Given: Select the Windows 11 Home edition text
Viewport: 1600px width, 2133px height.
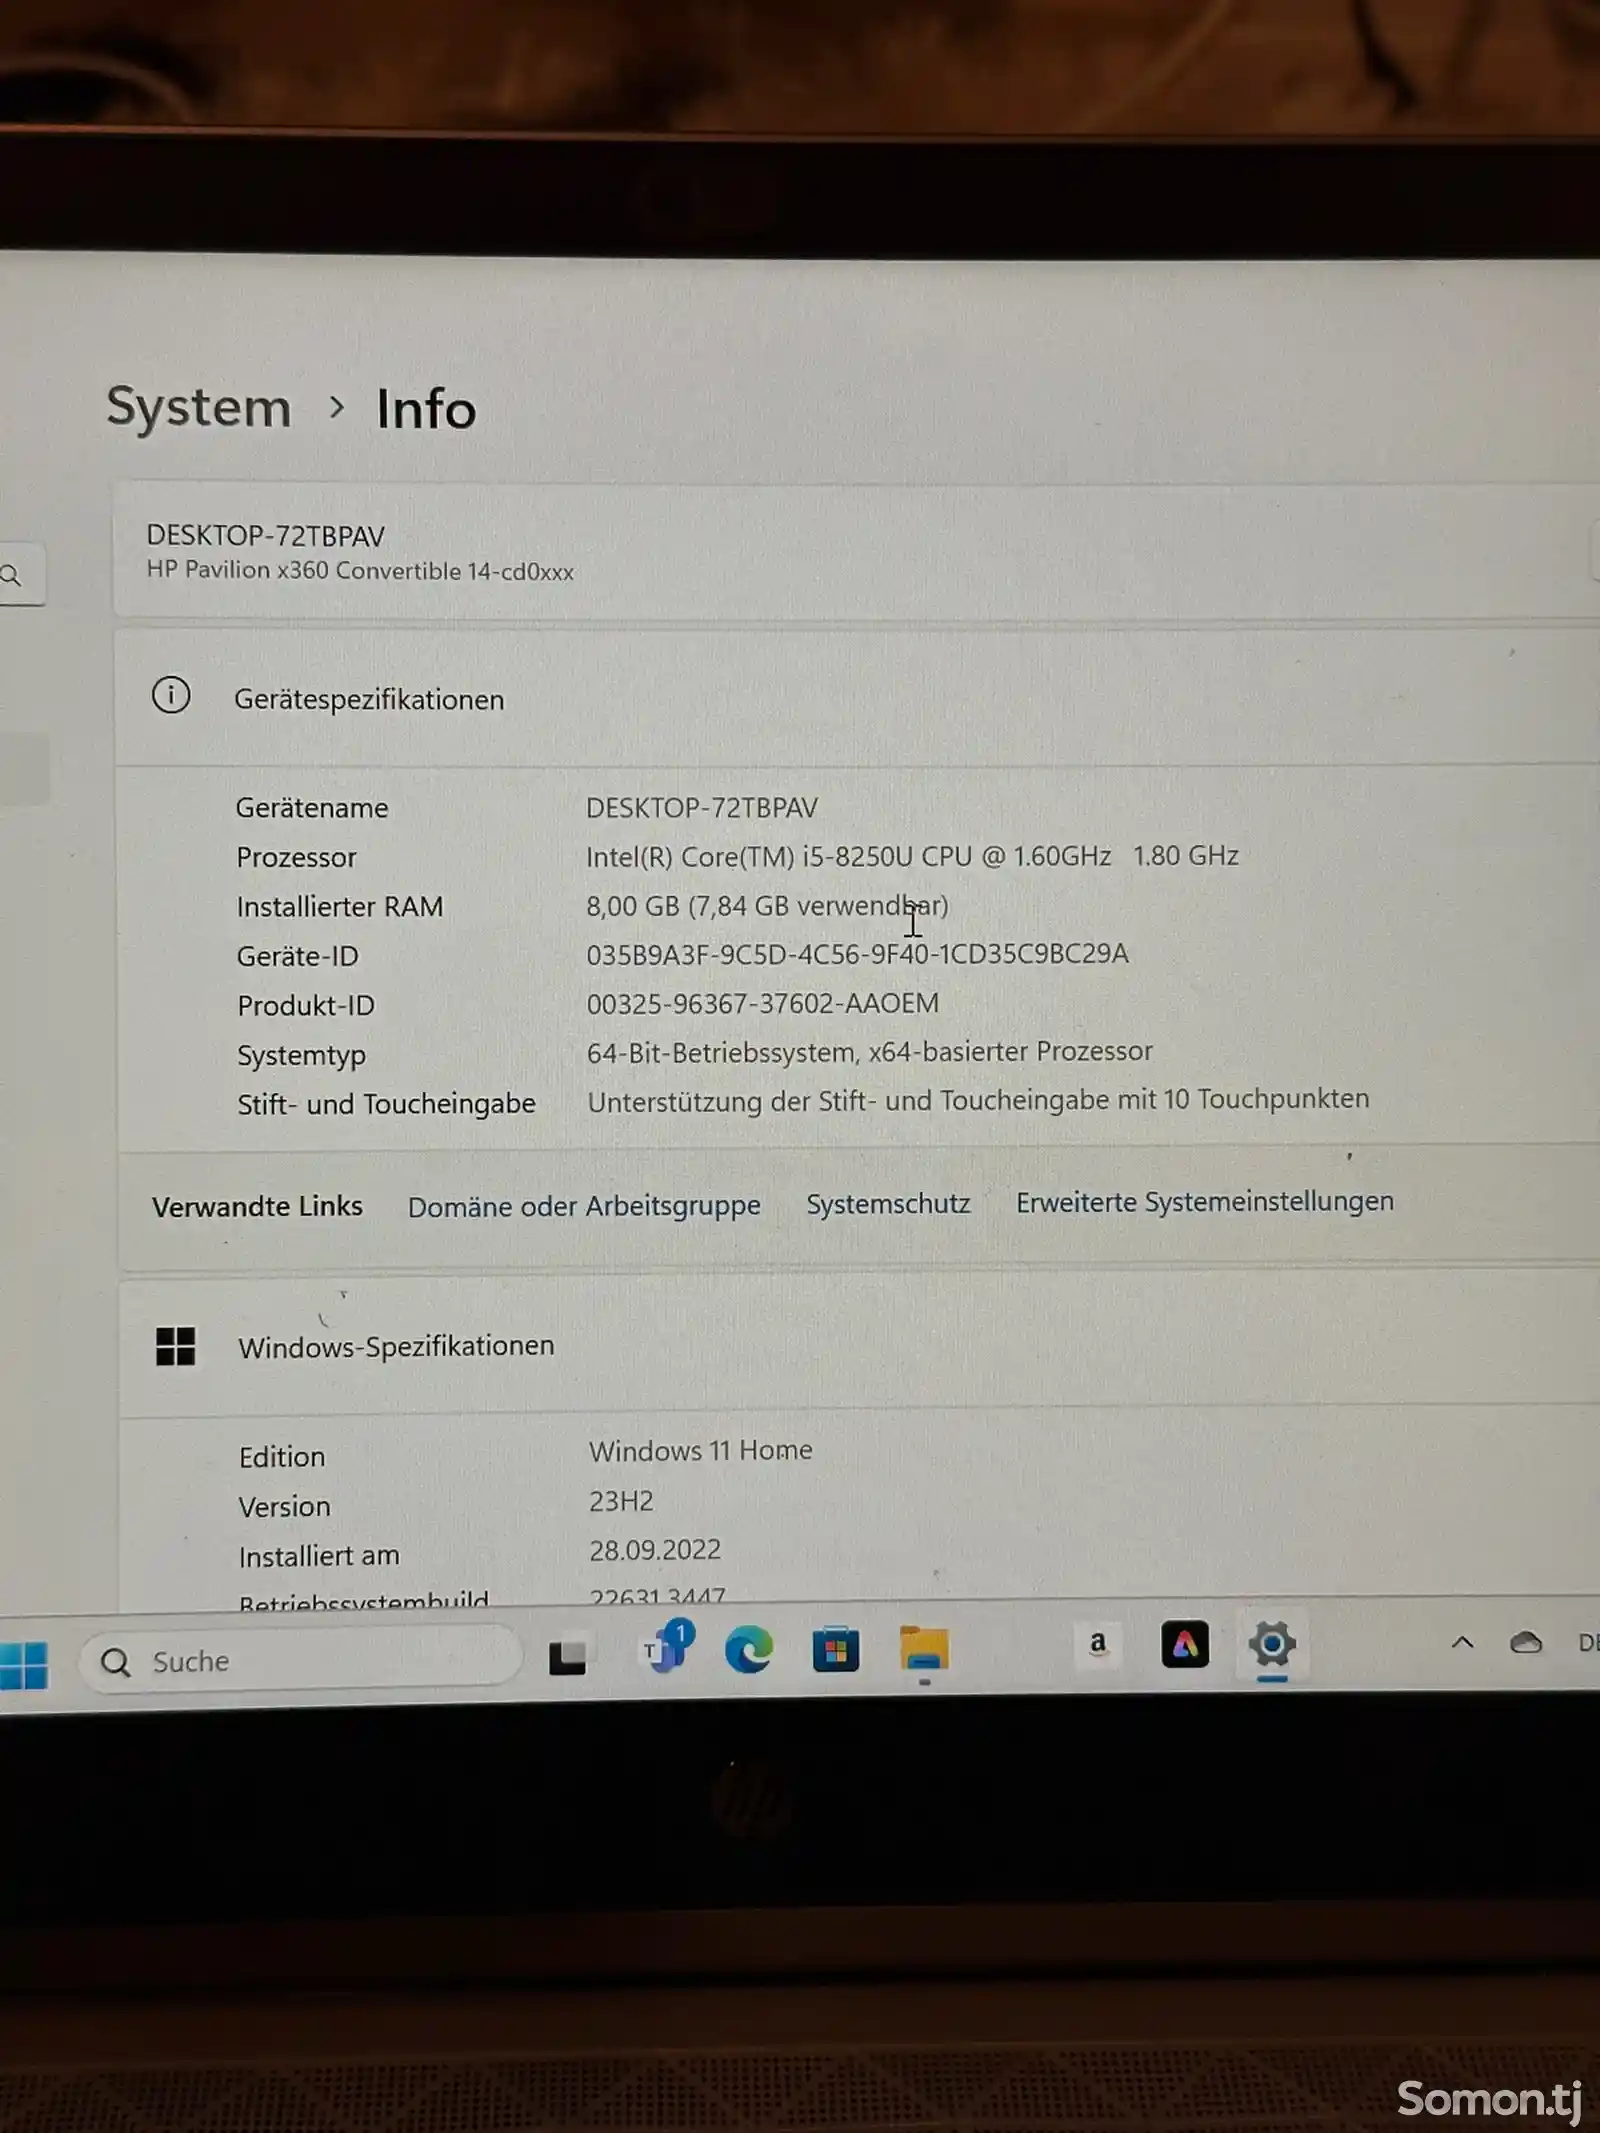Looking at the screenshot, I should (x=700, y=1450).
